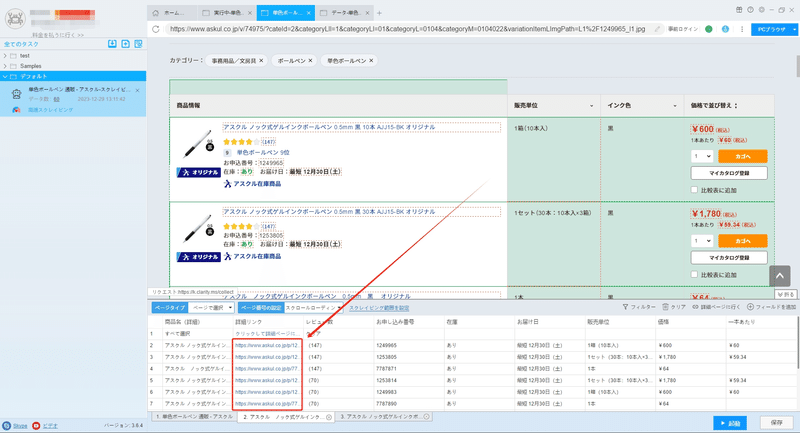Image resolution: width=800 pixels, height=433 pixels.
Task: Close bottom tab 2. アスクル ノック式ゲルインク
Action: (329, 417)
